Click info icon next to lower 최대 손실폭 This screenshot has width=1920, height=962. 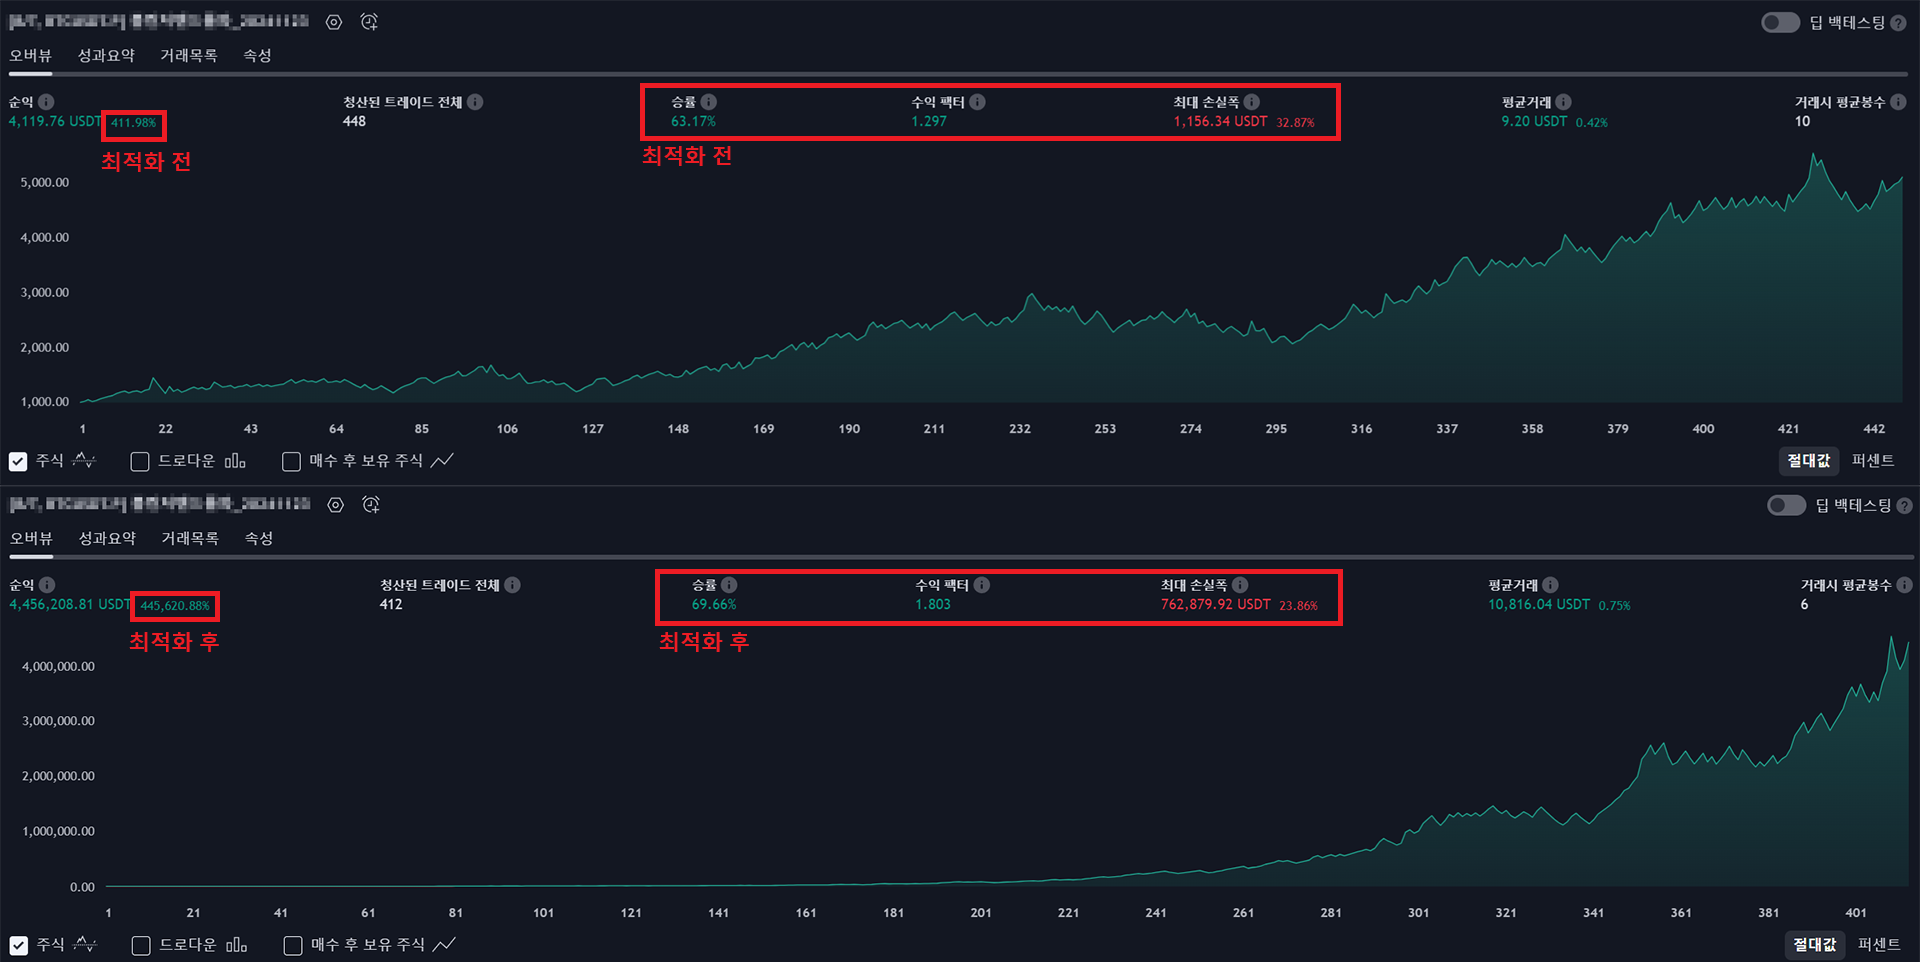pos(1240,585)
